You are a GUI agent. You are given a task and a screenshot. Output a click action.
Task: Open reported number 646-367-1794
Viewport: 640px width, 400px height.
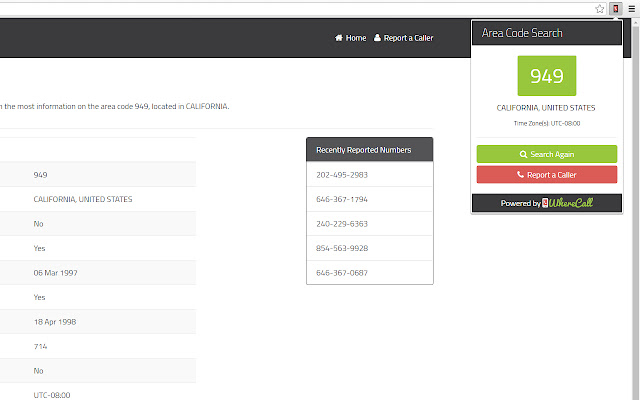click(x=342, y=199)
